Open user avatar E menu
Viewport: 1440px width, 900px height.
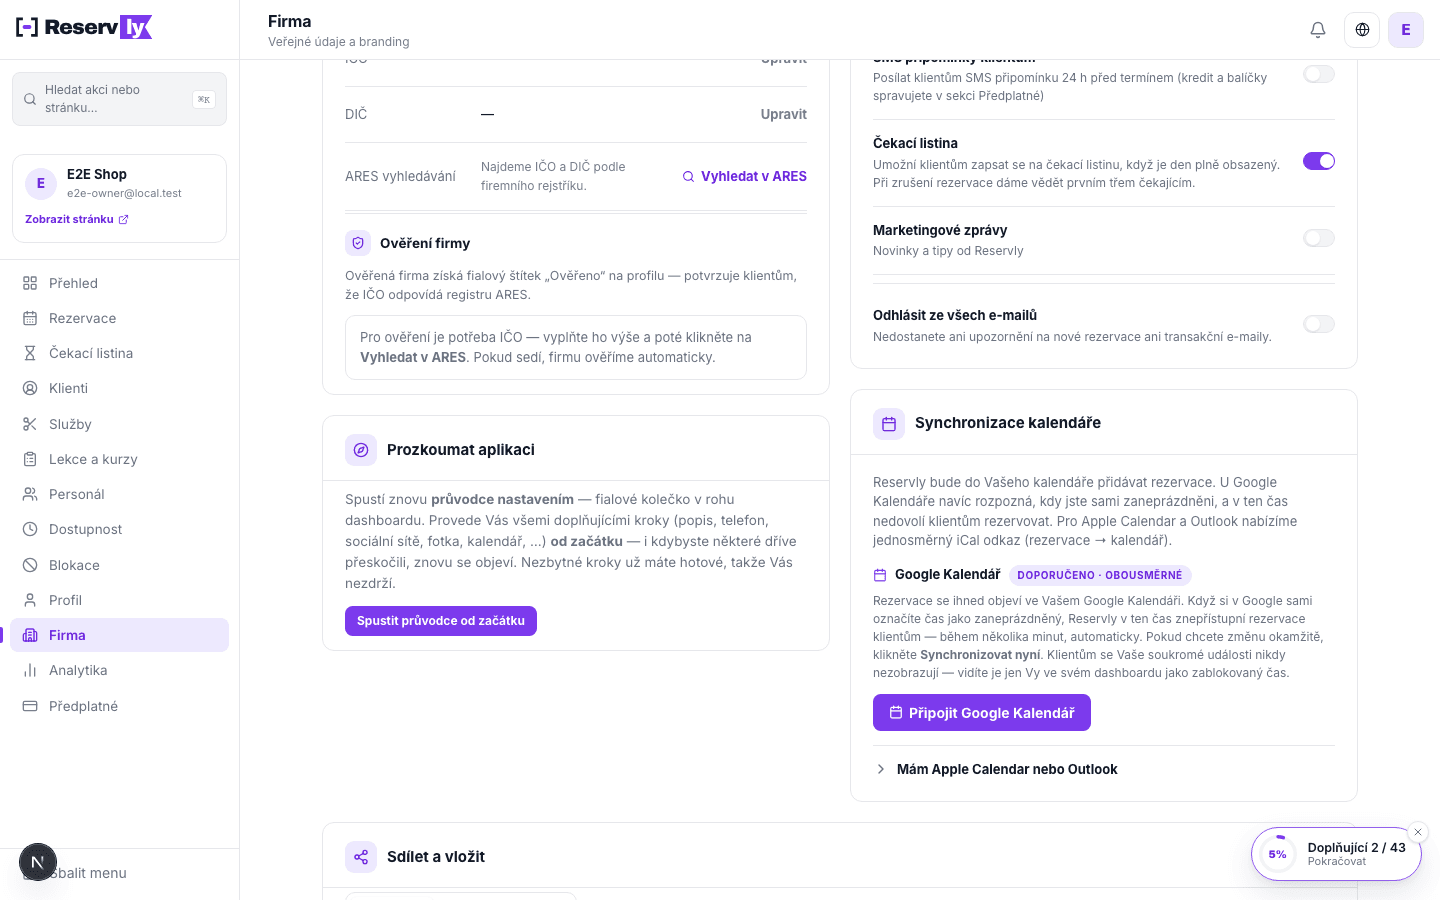1406,30
